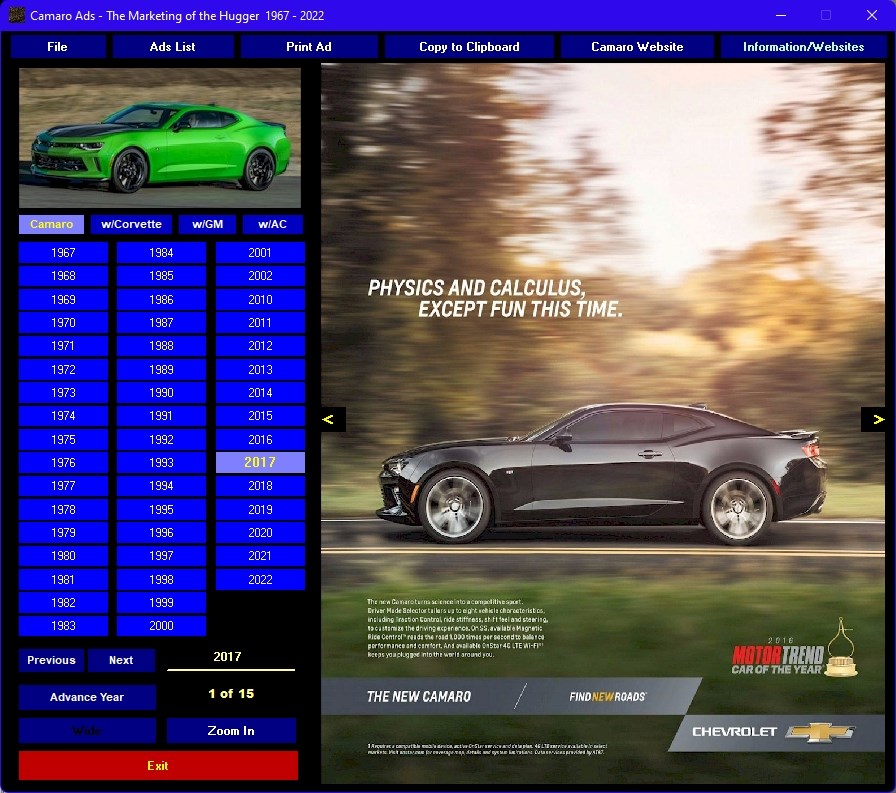Show the previous ad with left arrow

pos(333,419)
